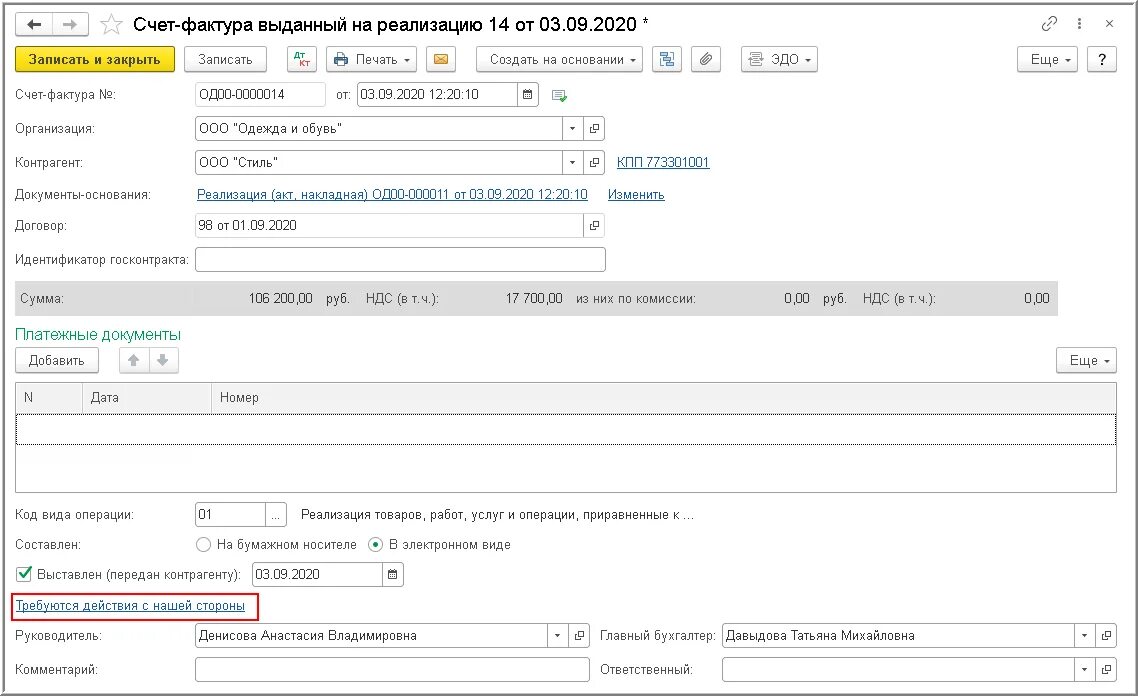This screenshot has height=696, width=1138.
Task: Click the Записать button
Action: [225, 60]
